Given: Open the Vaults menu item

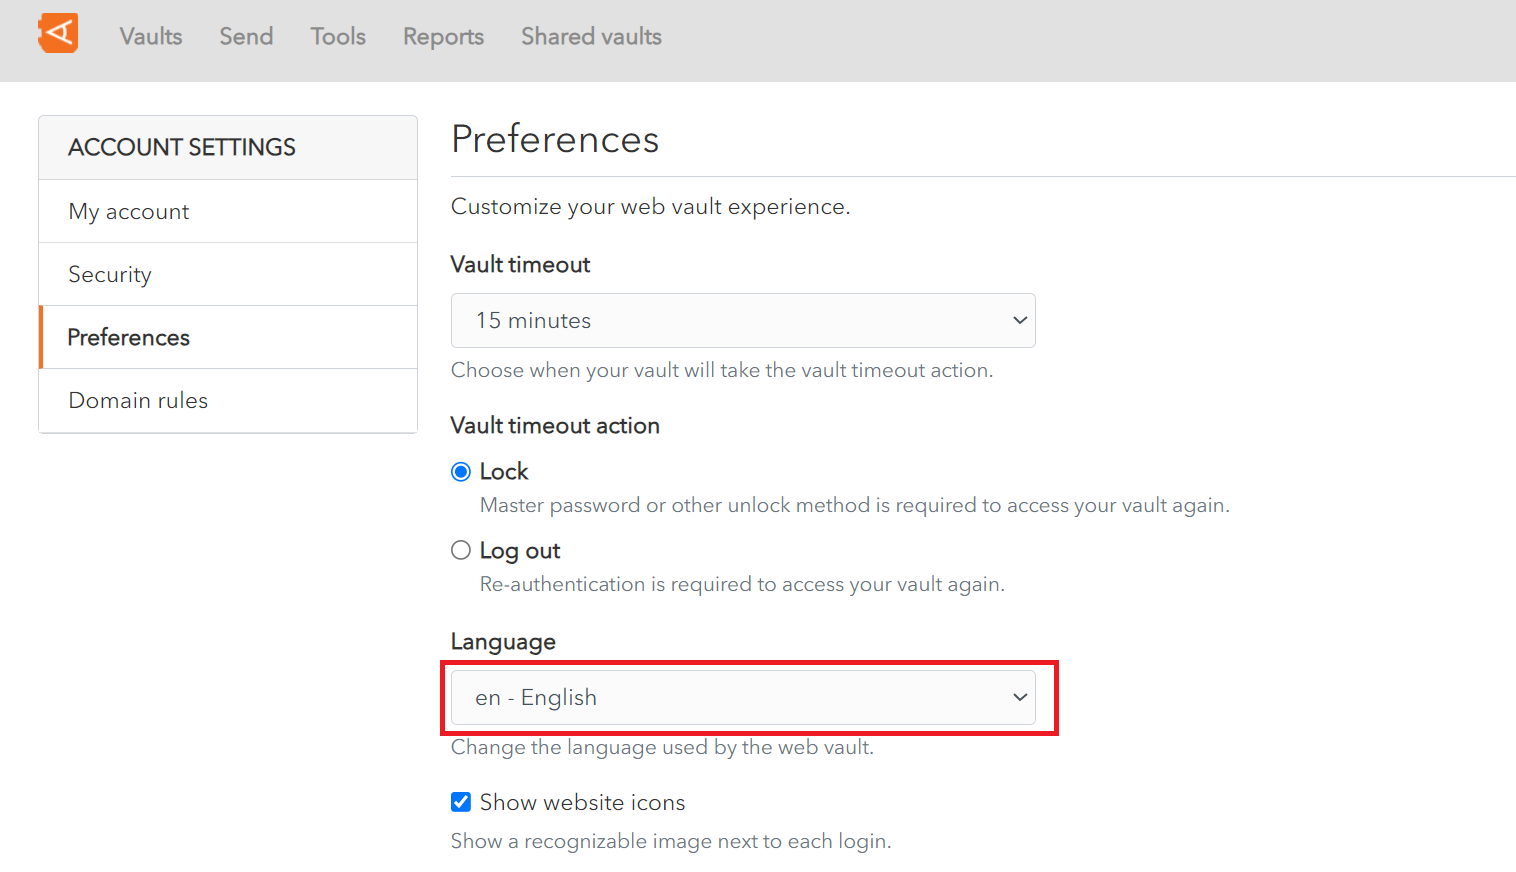Looking at the screenshot, I should click(151, 36).
